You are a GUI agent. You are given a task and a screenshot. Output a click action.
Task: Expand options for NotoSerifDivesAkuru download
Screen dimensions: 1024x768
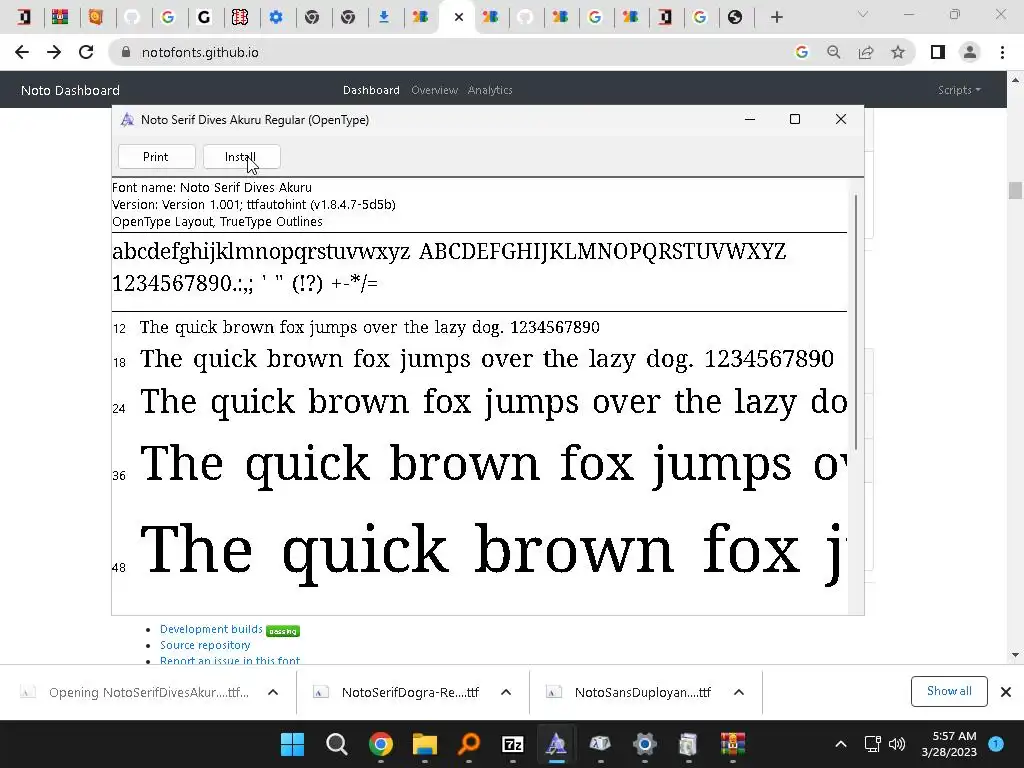(x=273, y=692)
